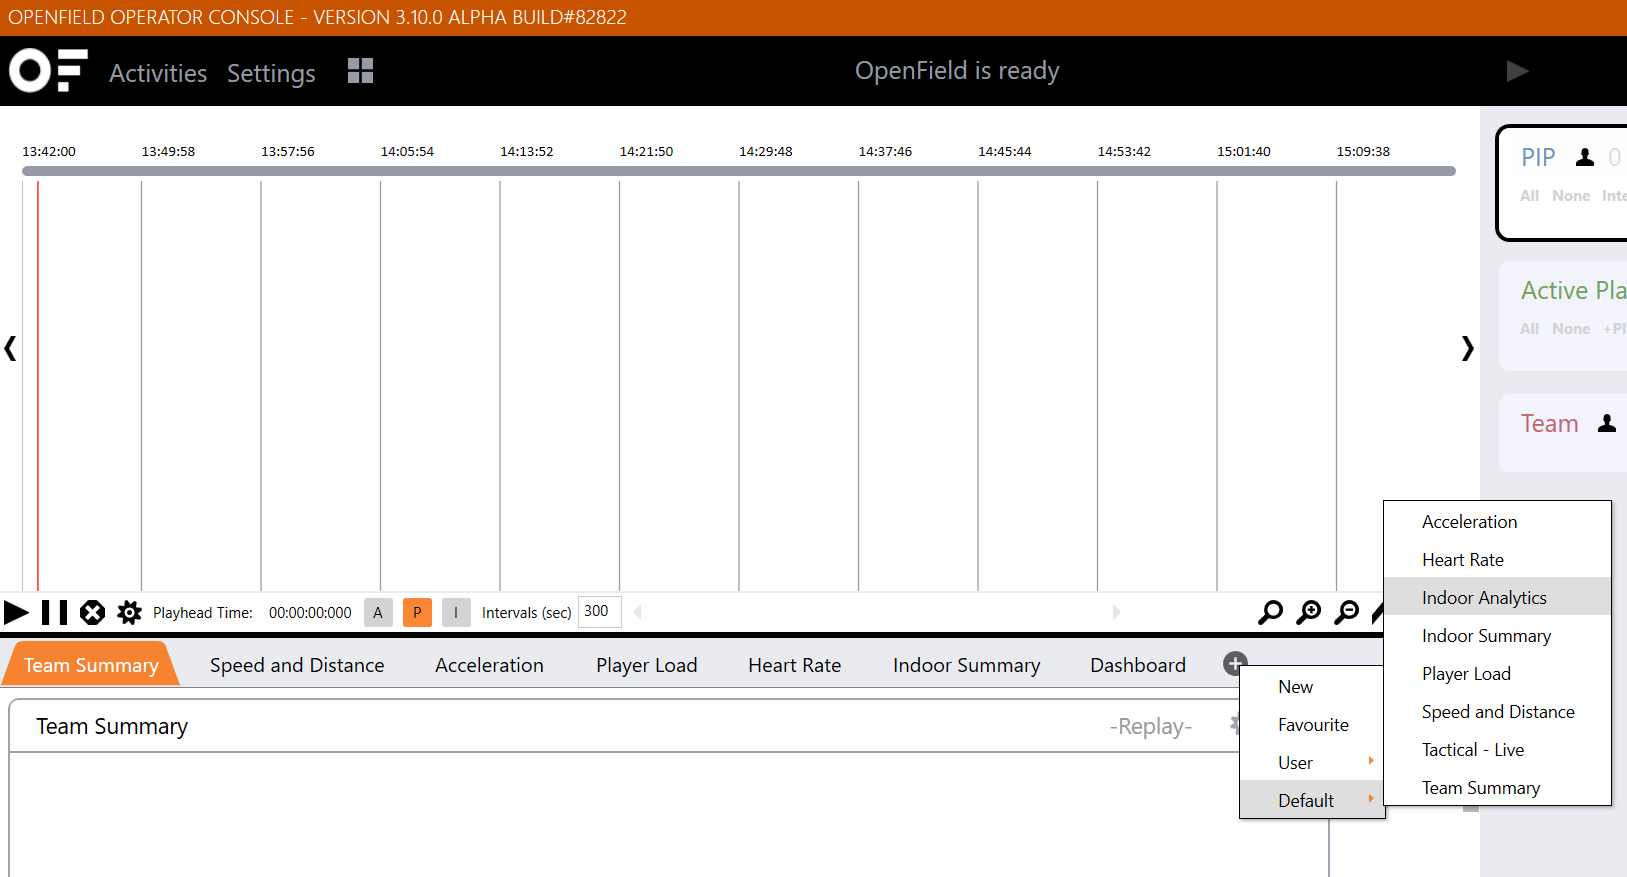This screenshot has width=1627, height=877.
Task: Open the Settings menu
Action: click(271, 73)
